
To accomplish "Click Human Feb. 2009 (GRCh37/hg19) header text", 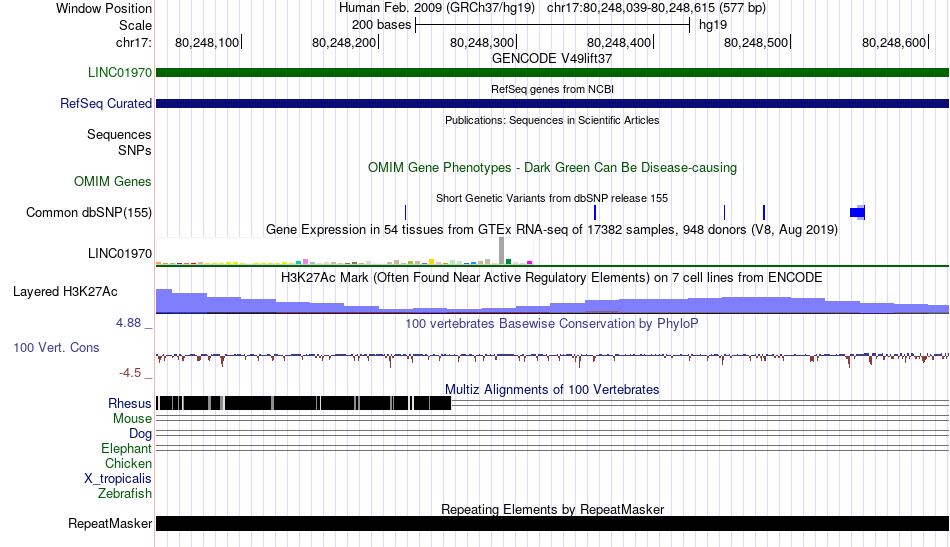I will [x=437, y=8].
